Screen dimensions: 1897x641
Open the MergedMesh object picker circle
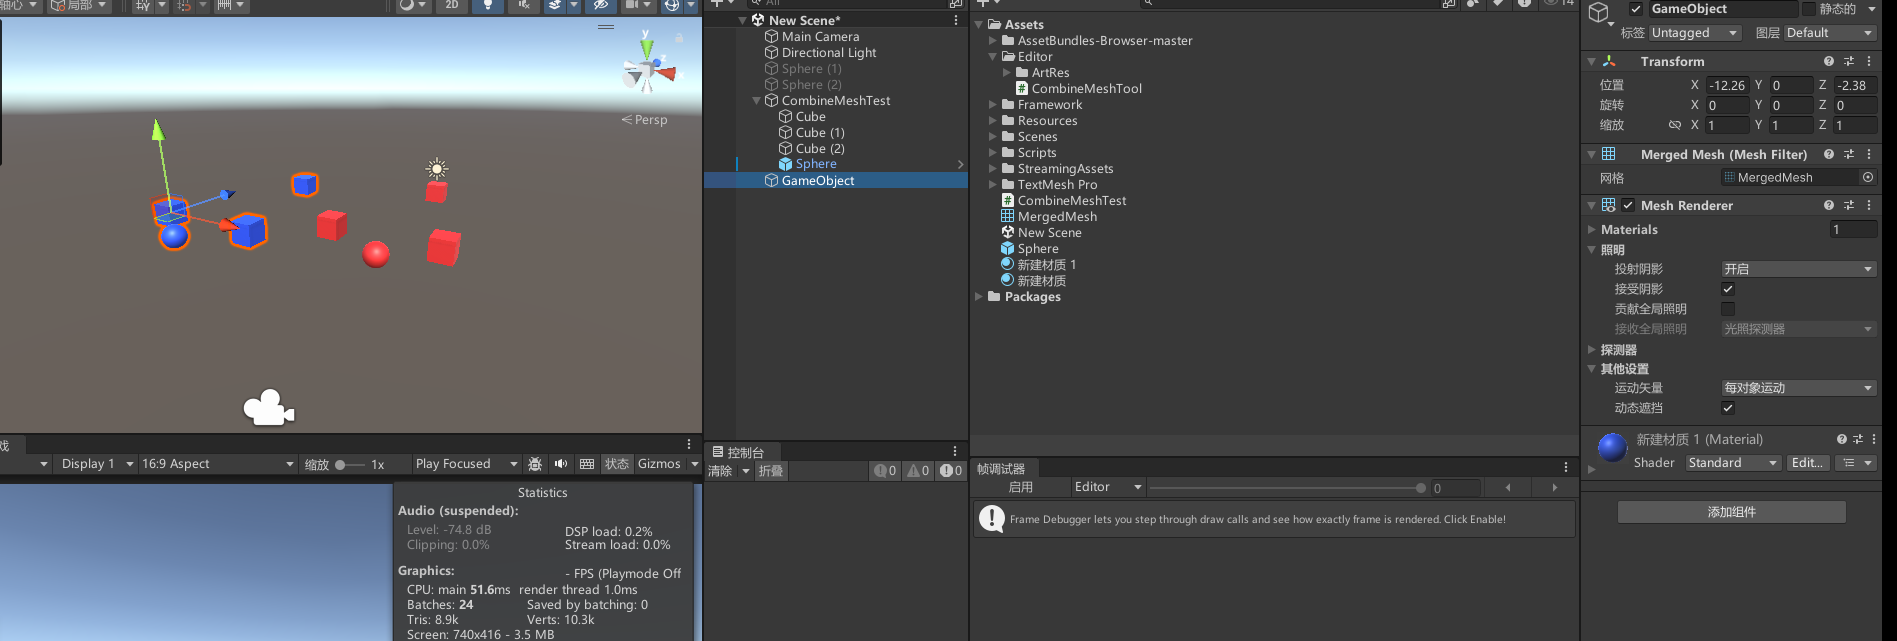pyautogui.click(x=1867, y=177)
